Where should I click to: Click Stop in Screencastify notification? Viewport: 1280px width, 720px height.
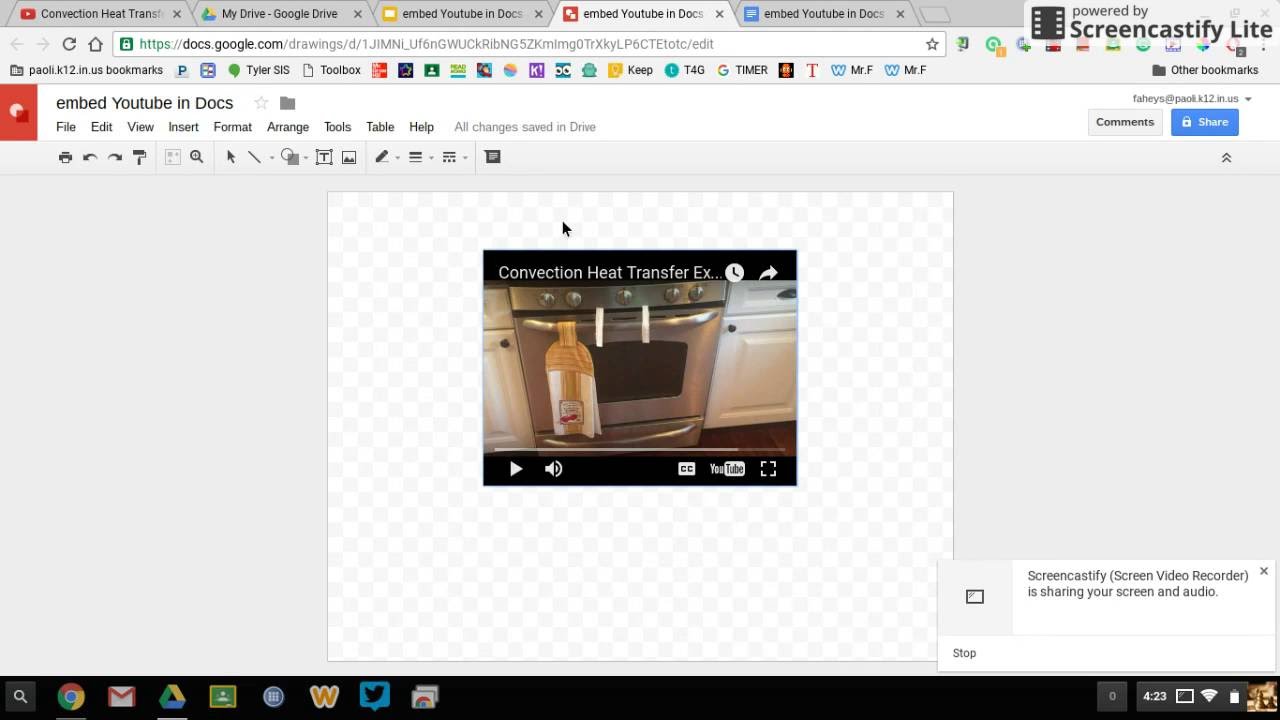click(964, 653)
